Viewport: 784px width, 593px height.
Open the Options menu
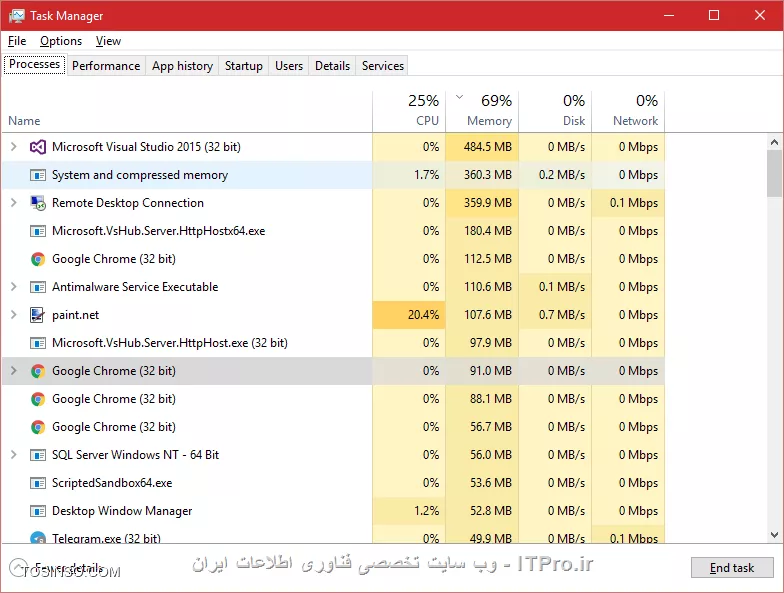(61, 41)
